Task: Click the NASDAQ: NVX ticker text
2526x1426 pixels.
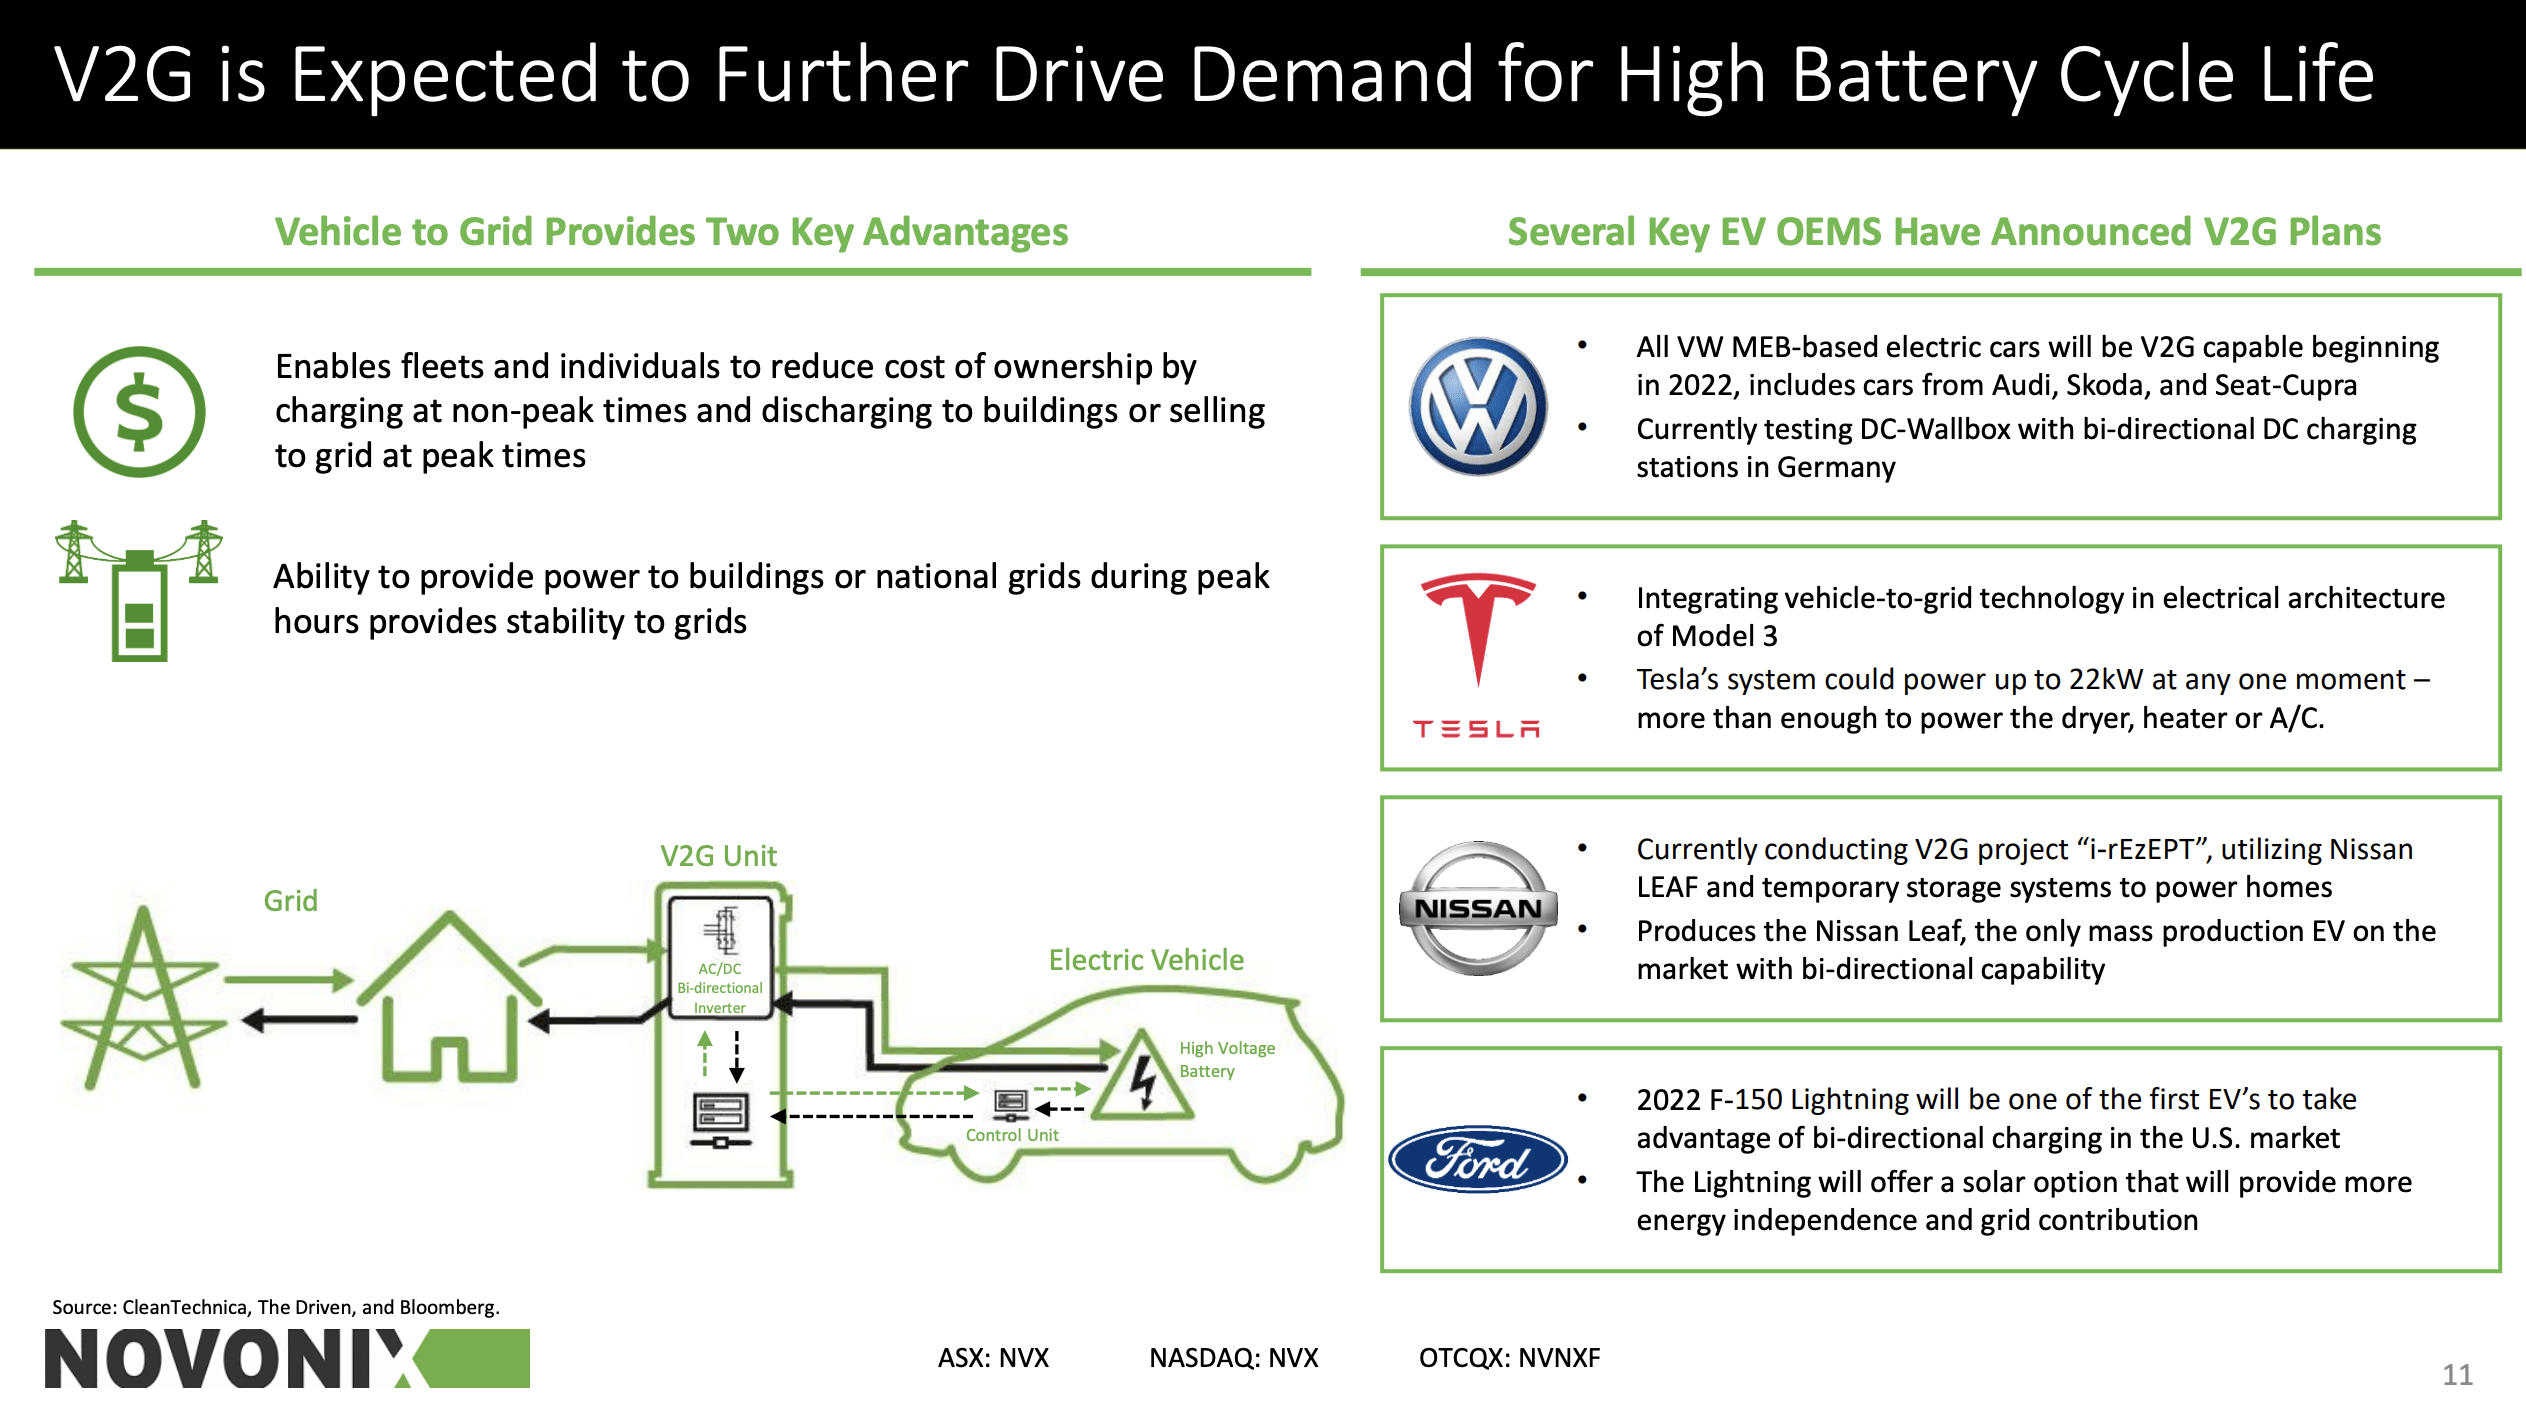Action: point(1233,1358)
